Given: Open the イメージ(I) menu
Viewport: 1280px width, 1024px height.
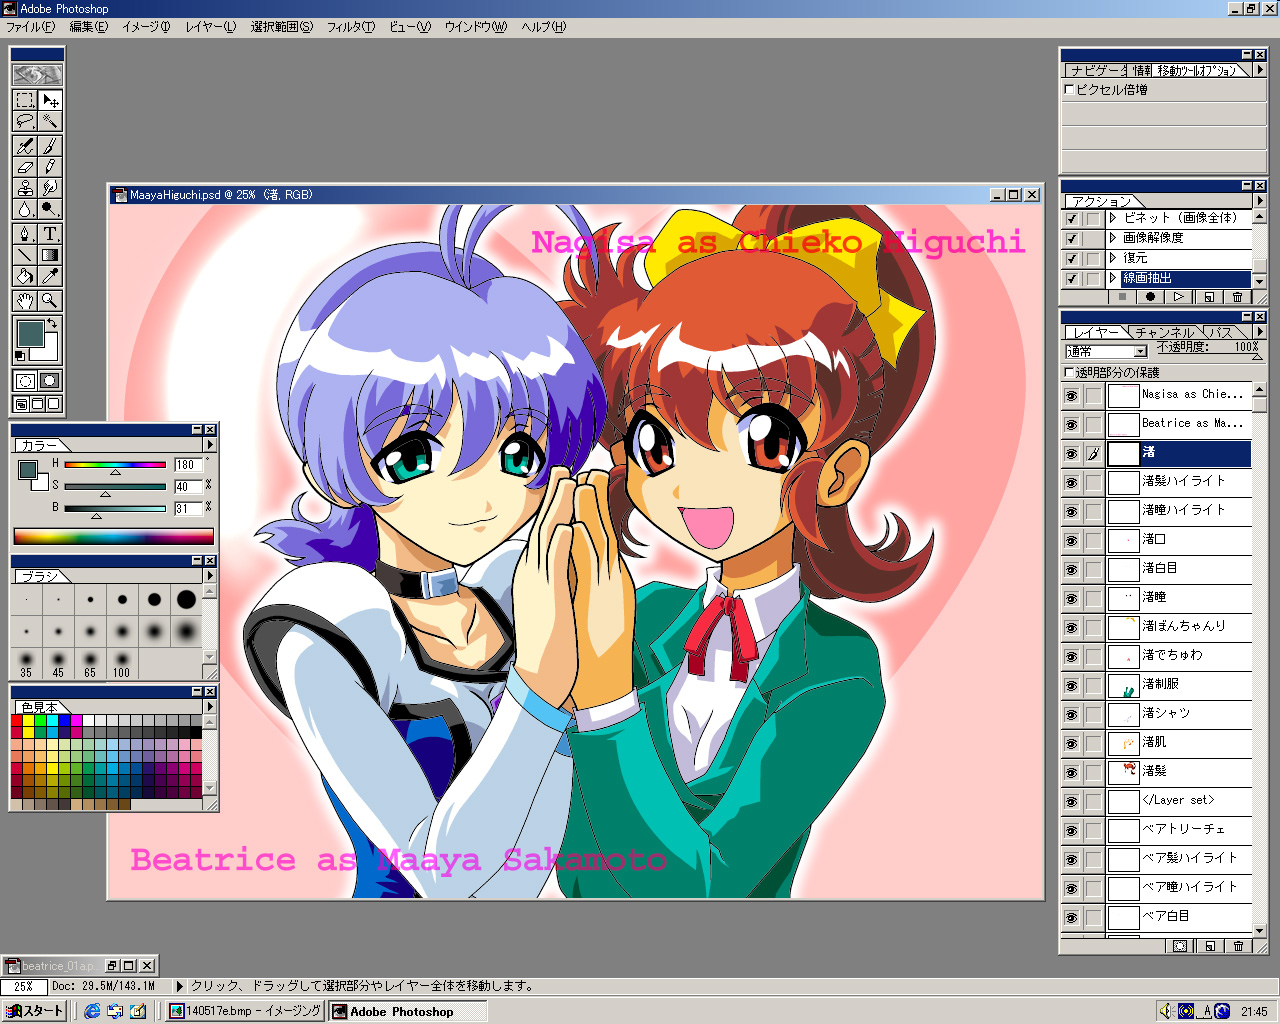Looking at the screenshot, I should pyautogui.click(x=146, y=27).
